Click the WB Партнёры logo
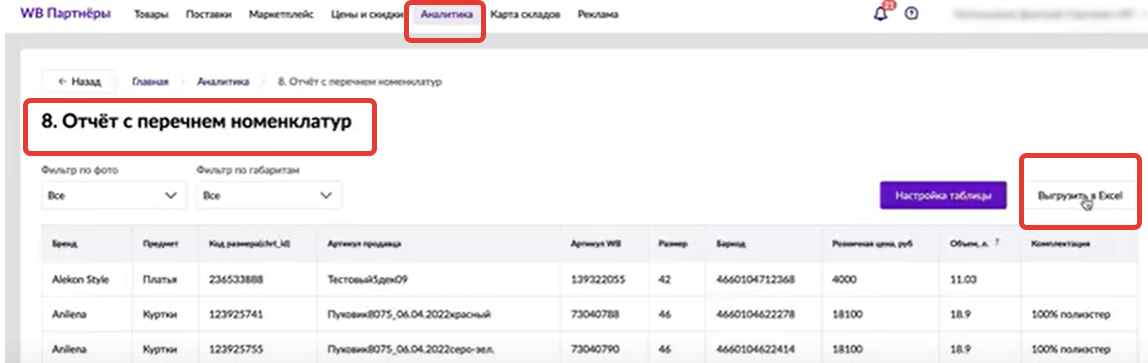The height and width of the screenshot is (363, 1148). tap(66, 13)
